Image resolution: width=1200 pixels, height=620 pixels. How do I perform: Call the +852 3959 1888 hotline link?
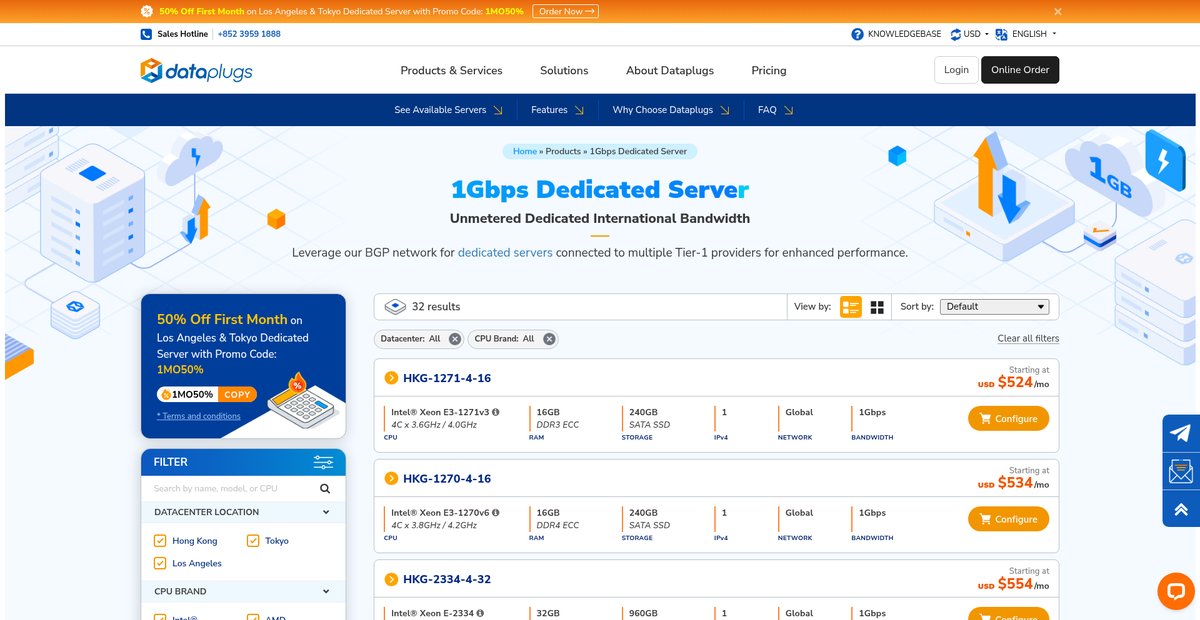[x=249, y=34]
